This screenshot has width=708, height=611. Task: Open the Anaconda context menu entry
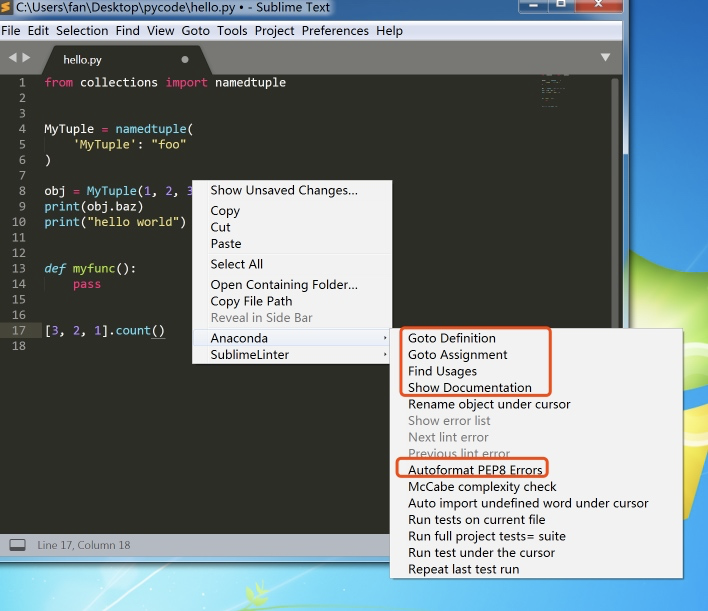[x=292, y=338]
